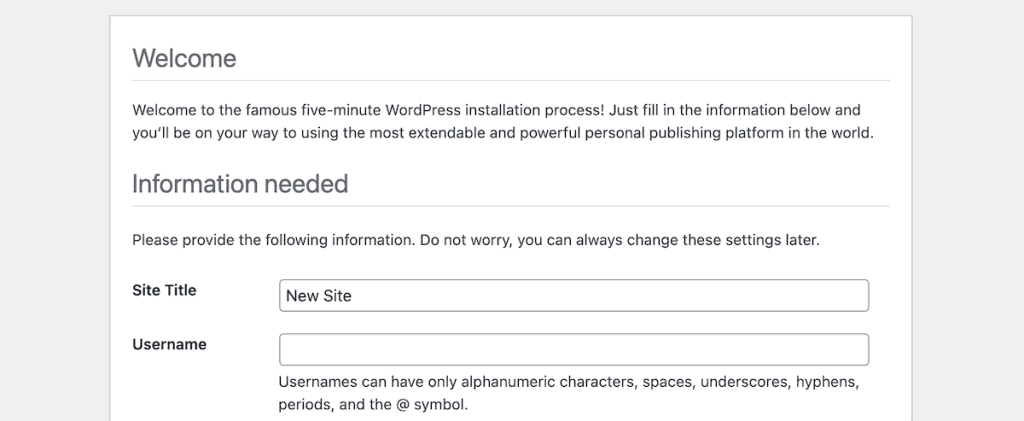Click the welcome paragraph about five-minute installation
Image resolution: width=1024 pixels, height=421 pixels.
[x=503, y=121]
